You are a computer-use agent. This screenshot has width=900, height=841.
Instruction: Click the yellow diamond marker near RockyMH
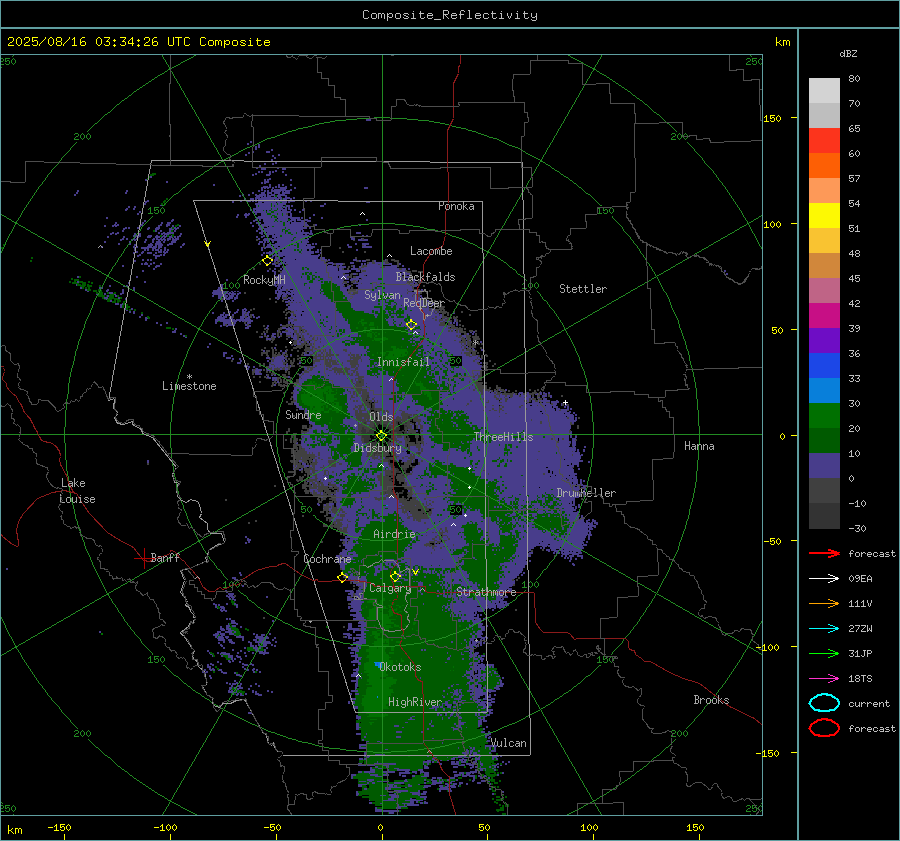click(267, 261)
